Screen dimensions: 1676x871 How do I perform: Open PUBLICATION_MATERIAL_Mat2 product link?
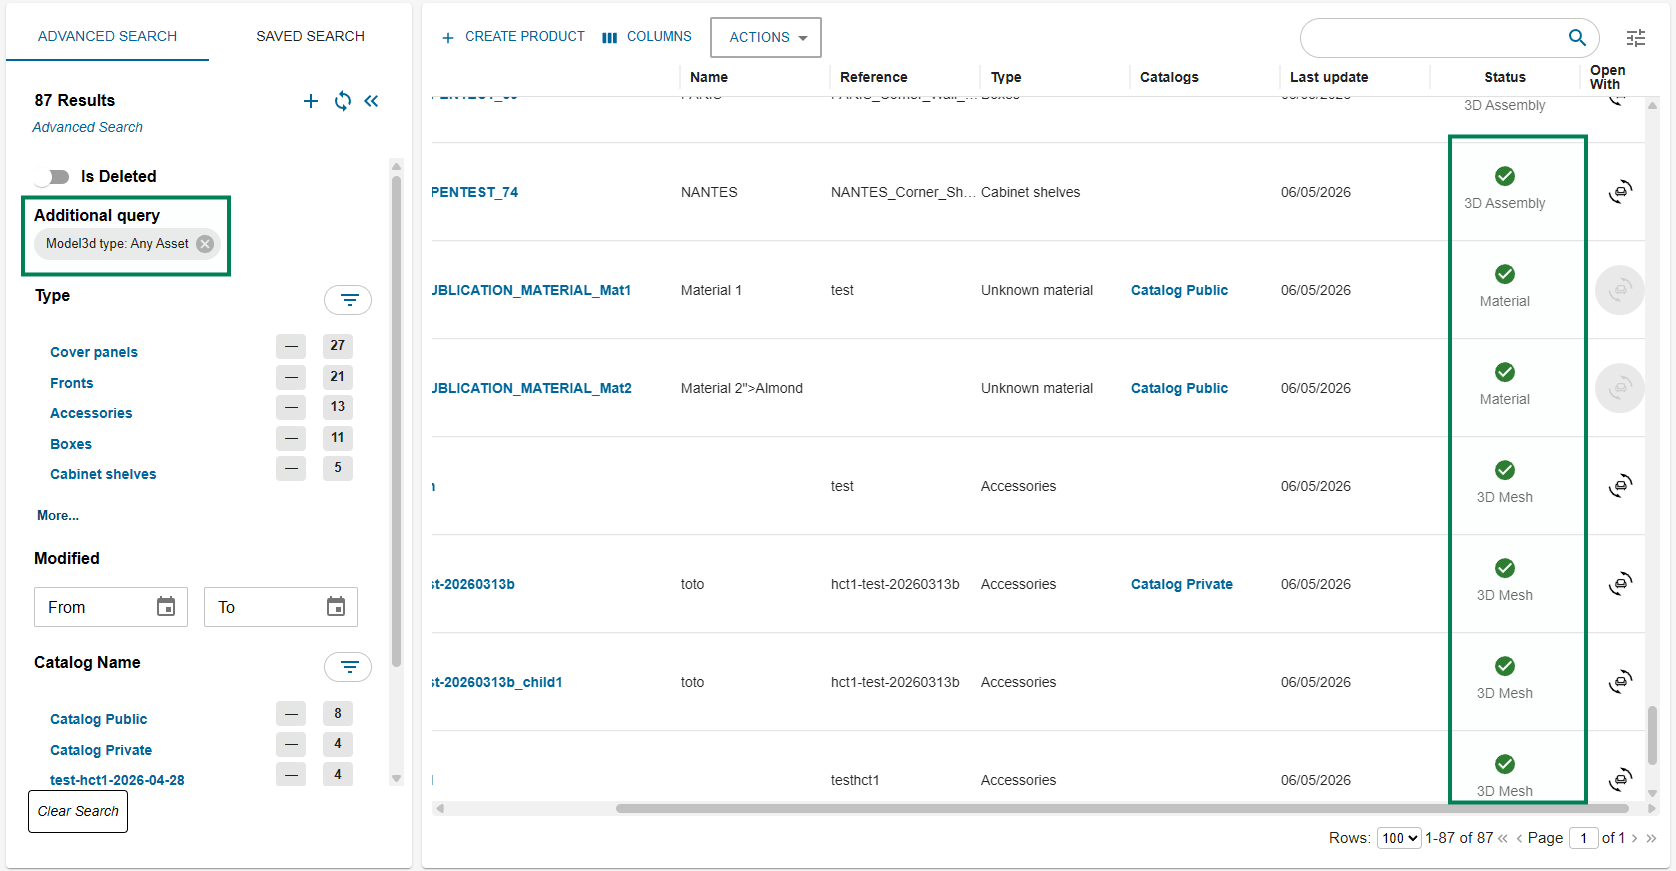[x=532, y=388]
